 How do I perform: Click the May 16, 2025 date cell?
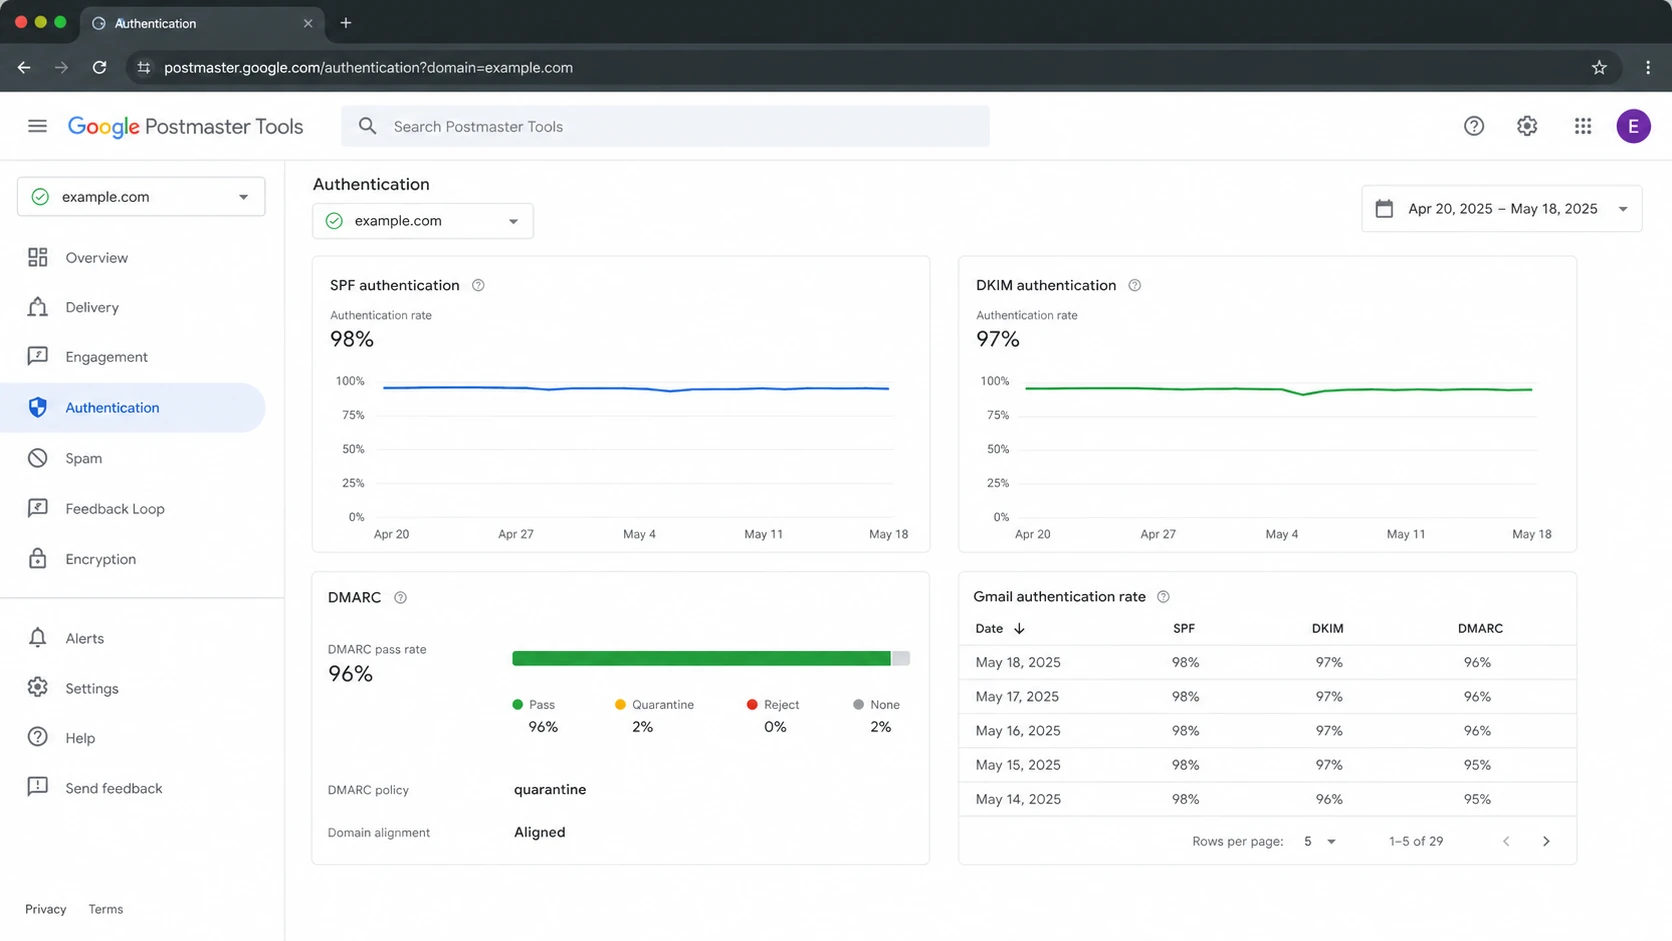(x=1018, y=731)
